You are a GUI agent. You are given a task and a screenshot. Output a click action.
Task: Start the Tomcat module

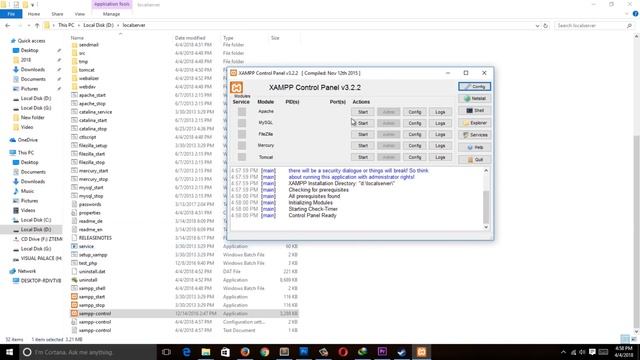362,157
